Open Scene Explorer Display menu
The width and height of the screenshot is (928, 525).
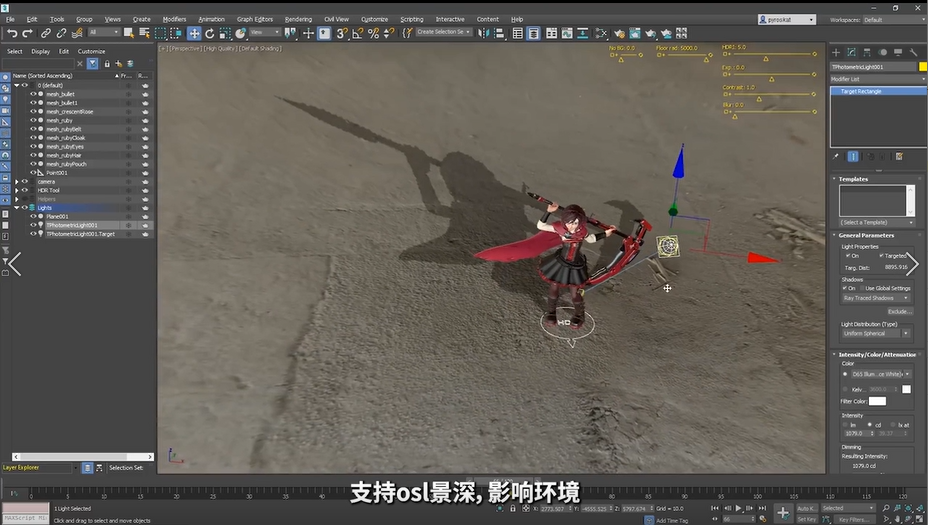40,51
